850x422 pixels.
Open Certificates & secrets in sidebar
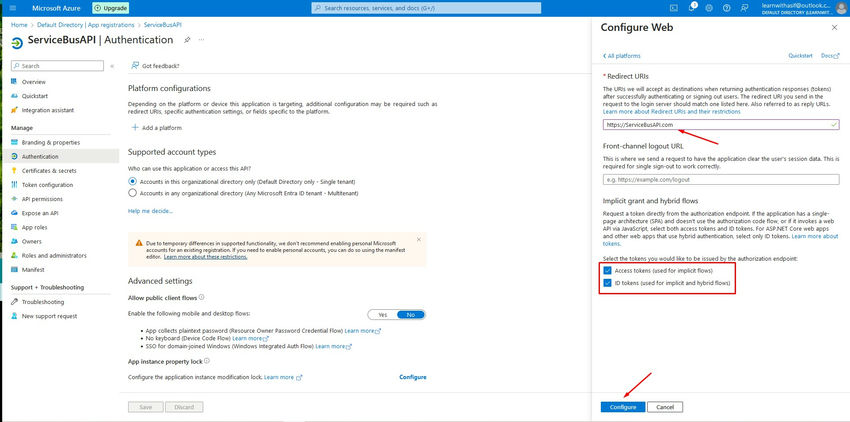[x=48, y=170]
